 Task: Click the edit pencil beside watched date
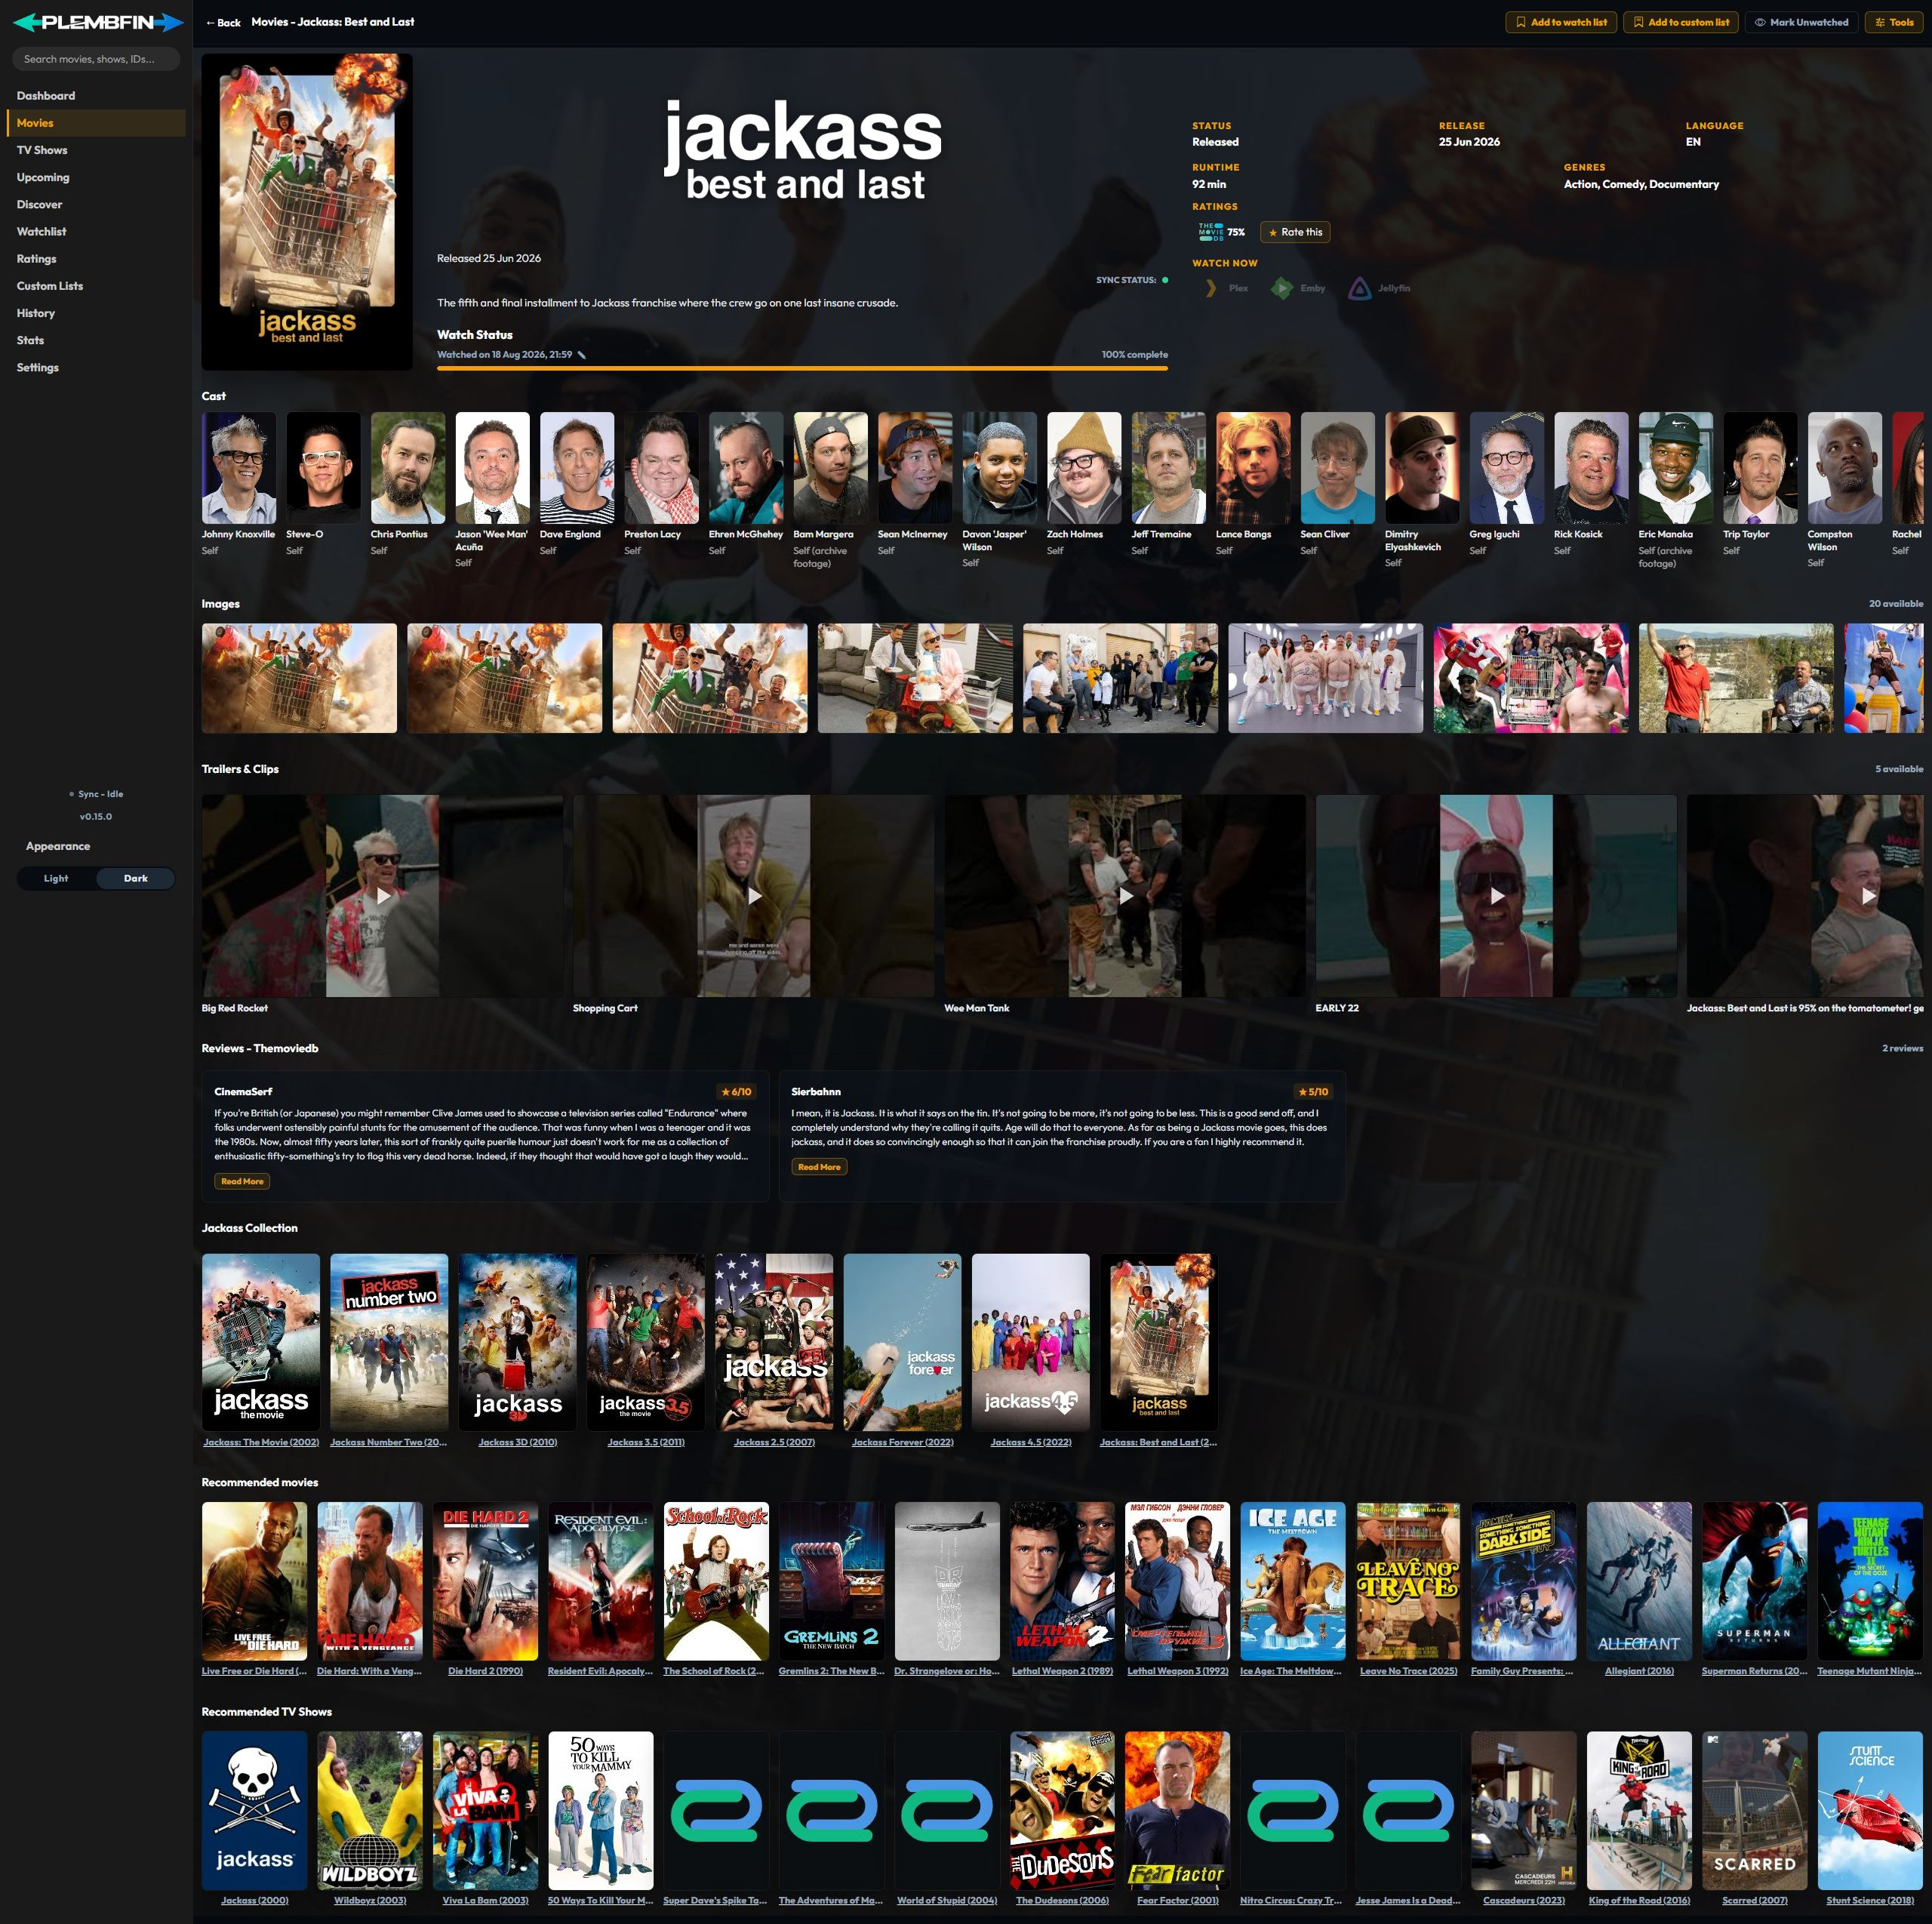582,355
